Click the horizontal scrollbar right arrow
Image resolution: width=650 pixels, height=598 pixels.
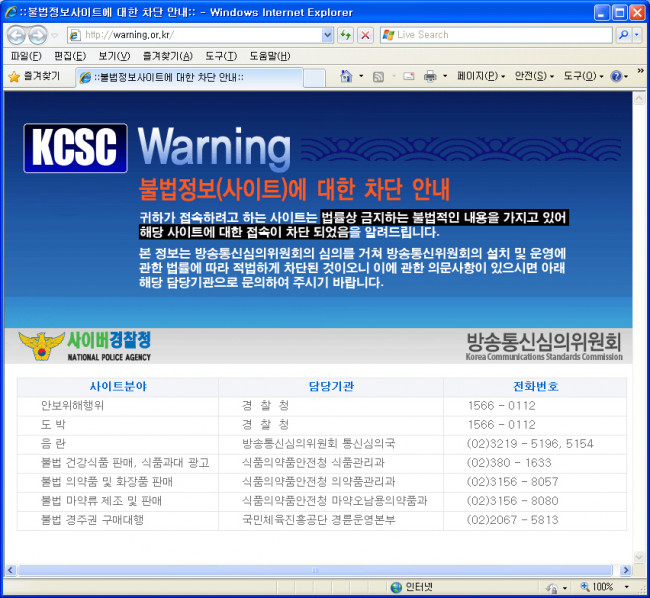coord(626,570)
